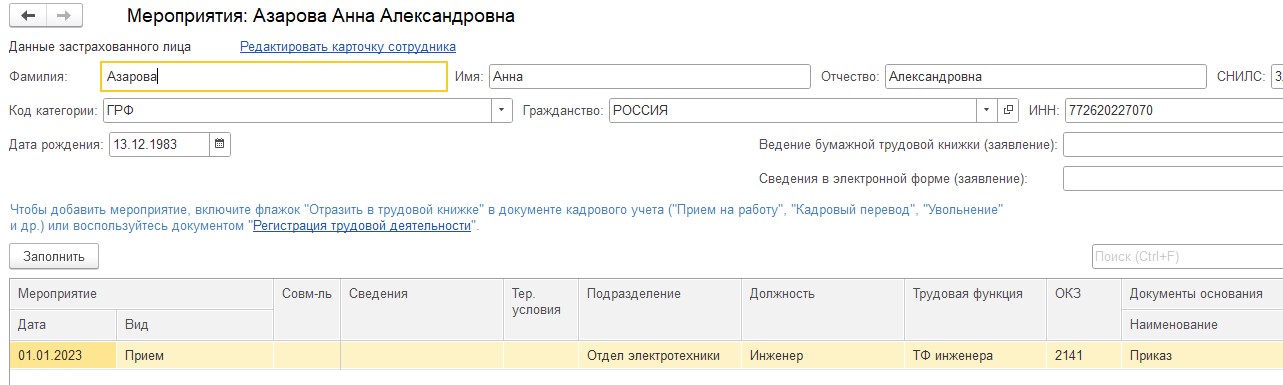
Task: Click the electronic form statement field
Action: point(1173,179)
